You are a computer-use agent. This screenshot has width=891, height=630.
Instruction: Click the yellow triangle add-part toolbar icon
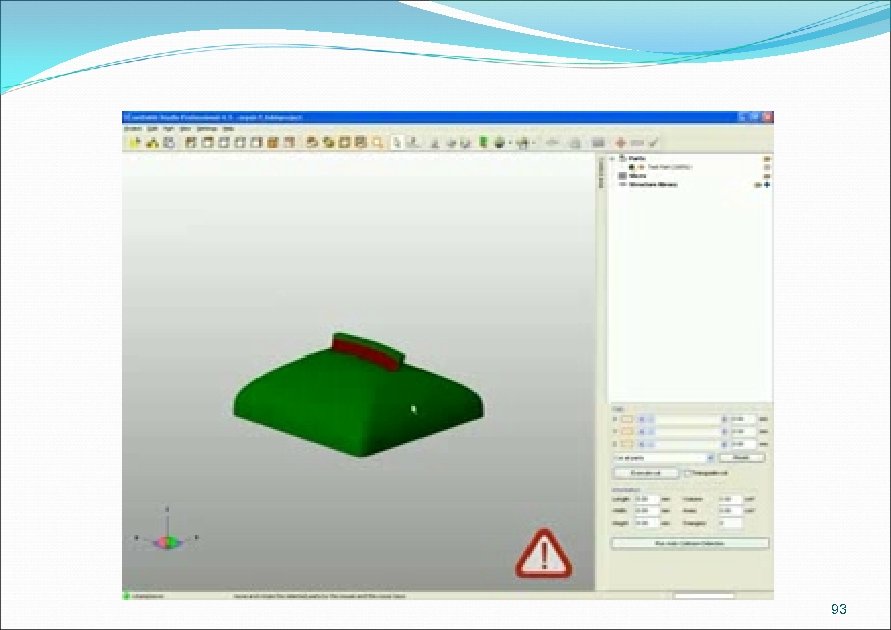click(x=152, y=143)
